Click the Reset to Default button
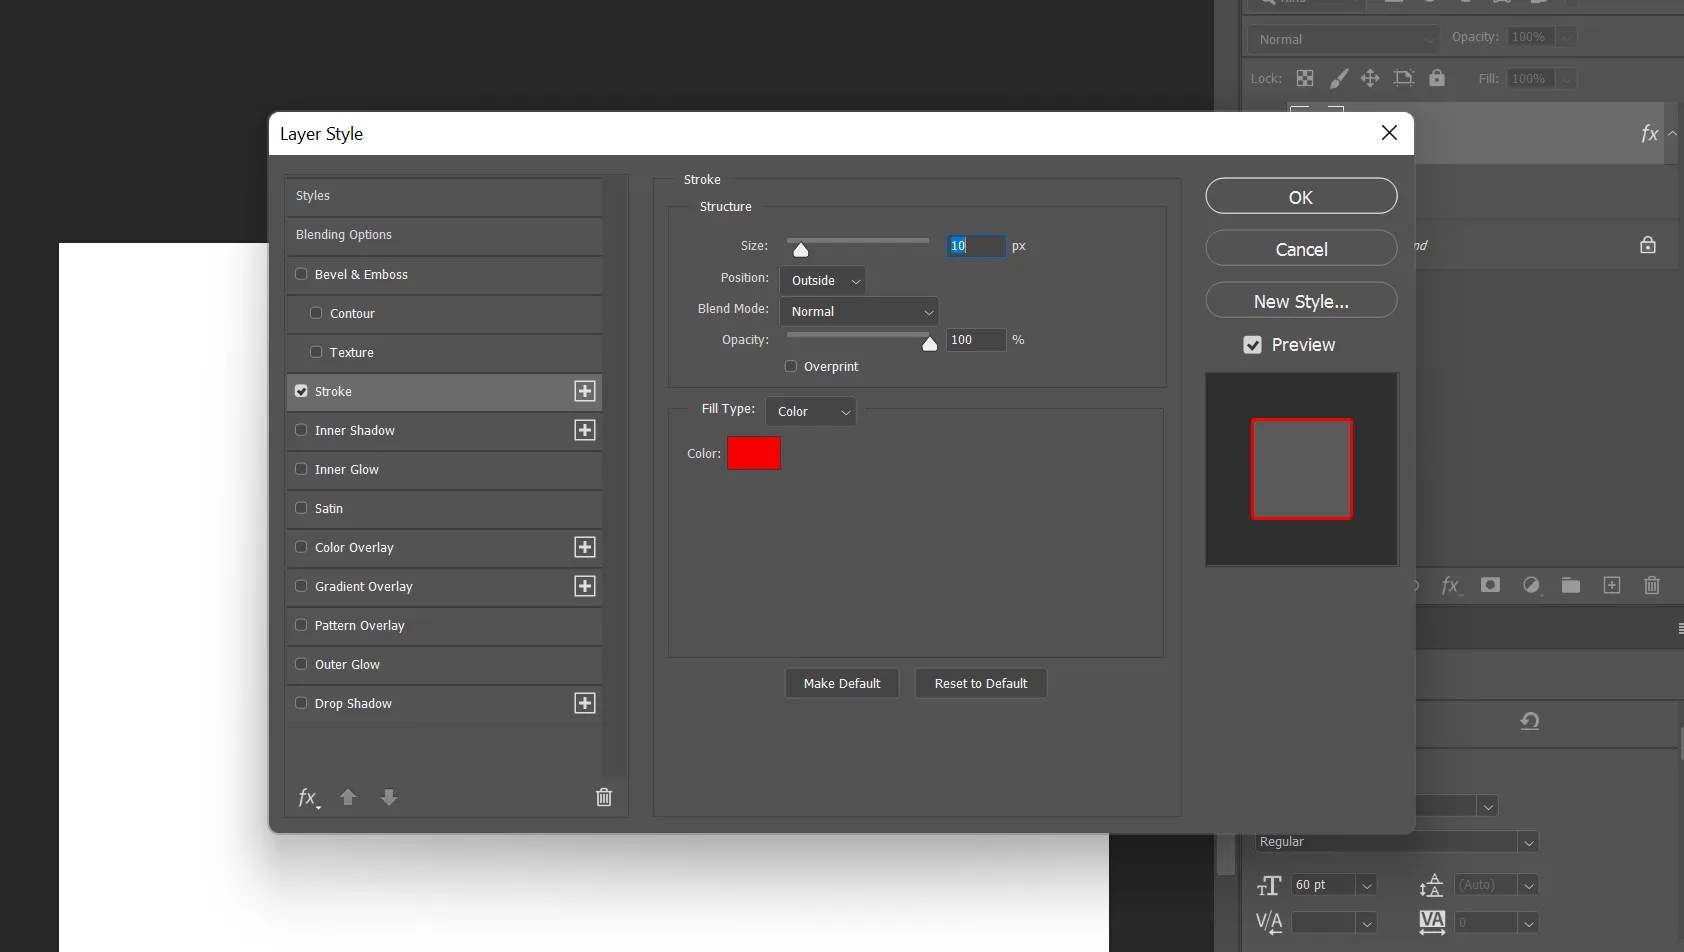The width and height of the screenshot is (1684, 952). point(980,683)
